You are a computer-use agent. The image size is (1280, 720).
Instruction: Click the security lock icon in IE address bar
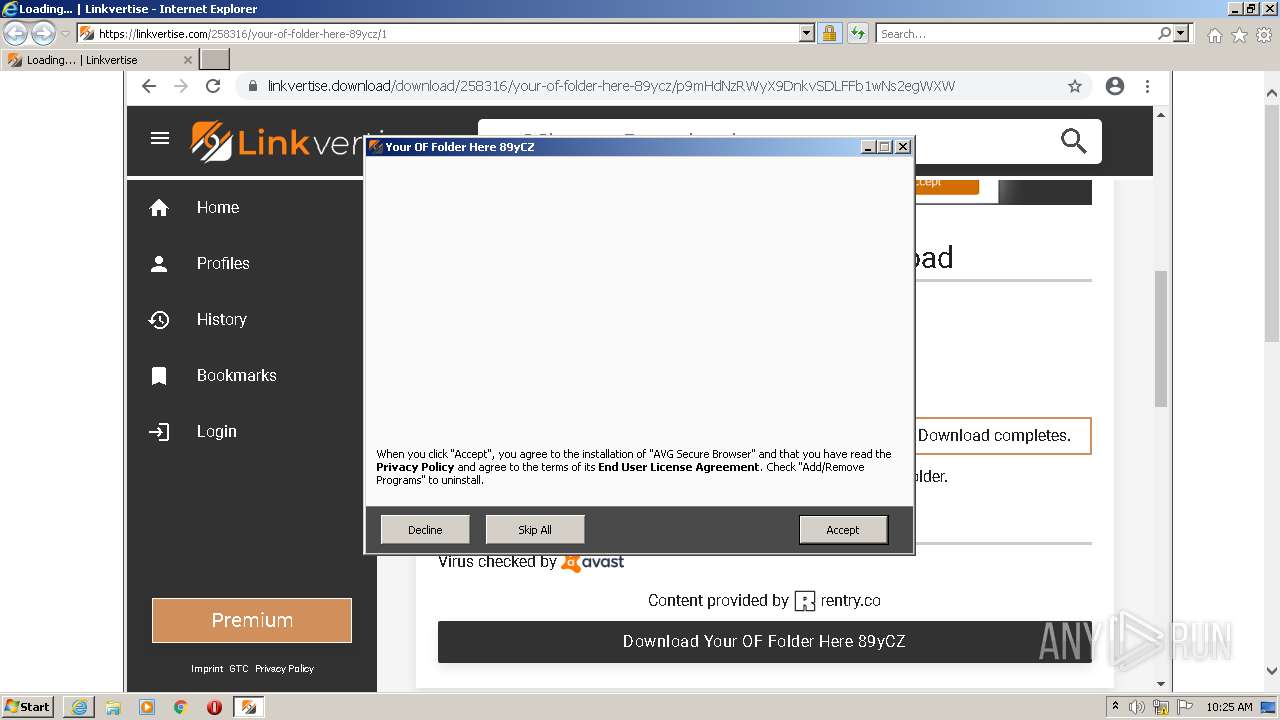[829, 33]
